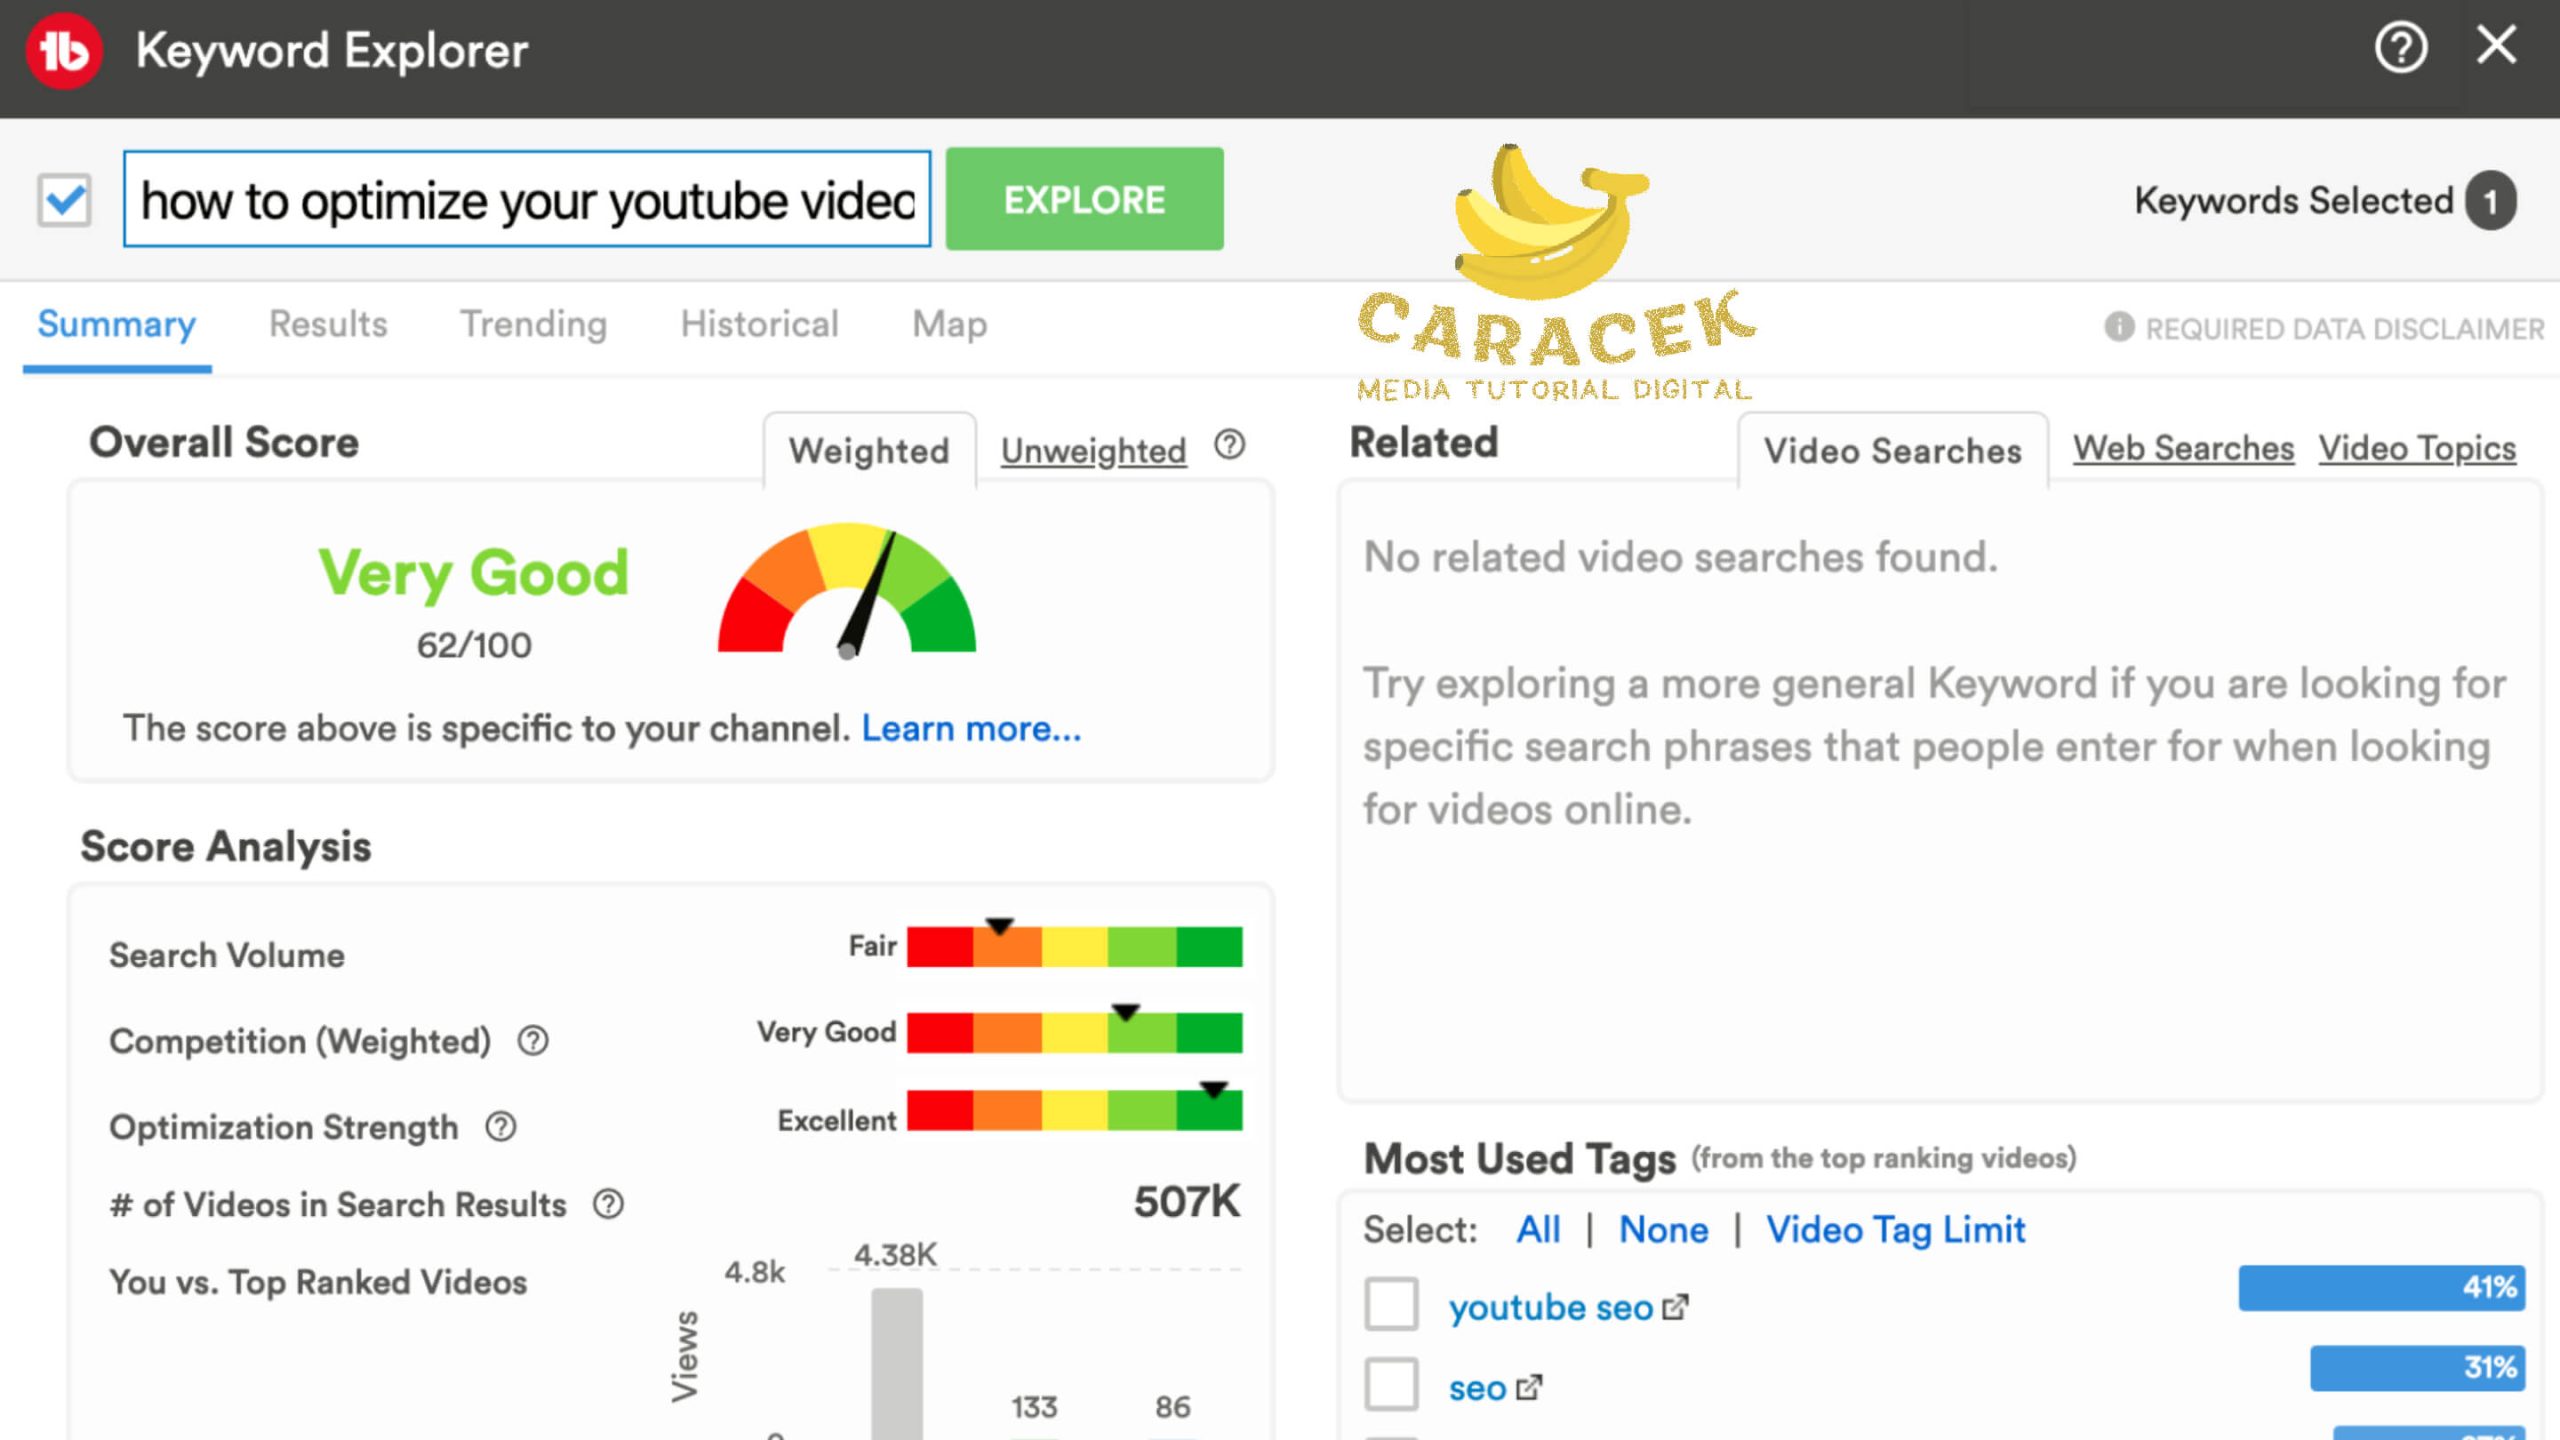Click the Video Topics tab
2560x1440 pixels.
click(2418, 450)
